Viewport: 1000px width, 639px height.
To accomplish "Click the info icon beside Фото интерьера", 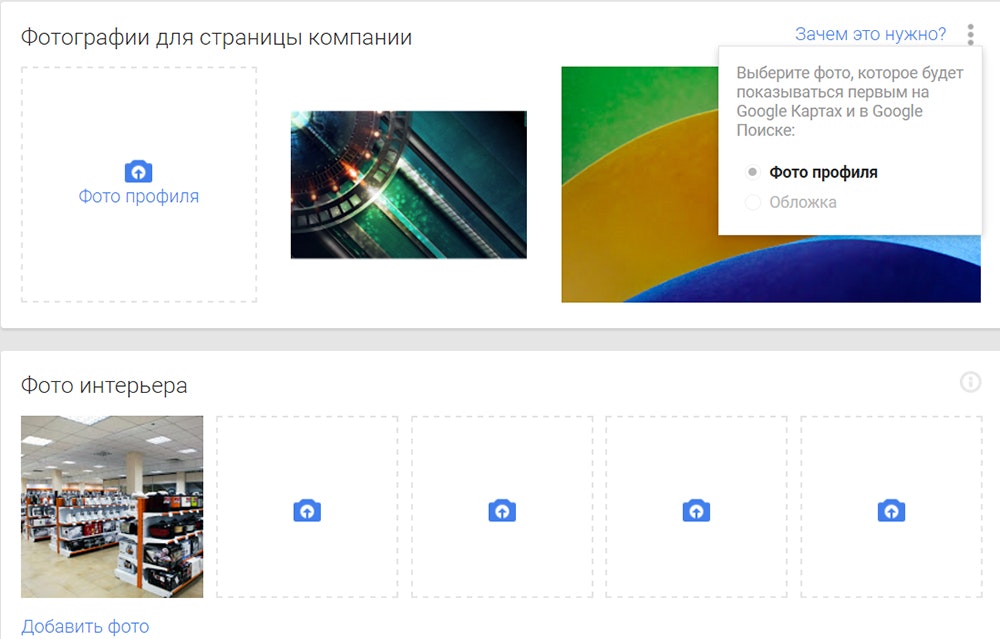I will point(969,382).
